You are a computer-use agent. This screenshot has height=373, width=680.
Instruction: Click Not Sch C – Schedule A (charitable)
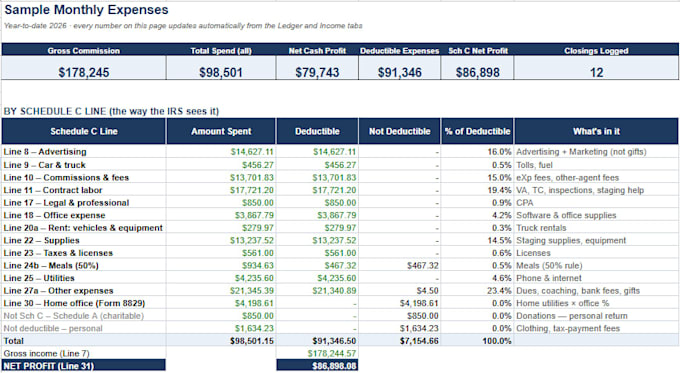coord(74,316)
